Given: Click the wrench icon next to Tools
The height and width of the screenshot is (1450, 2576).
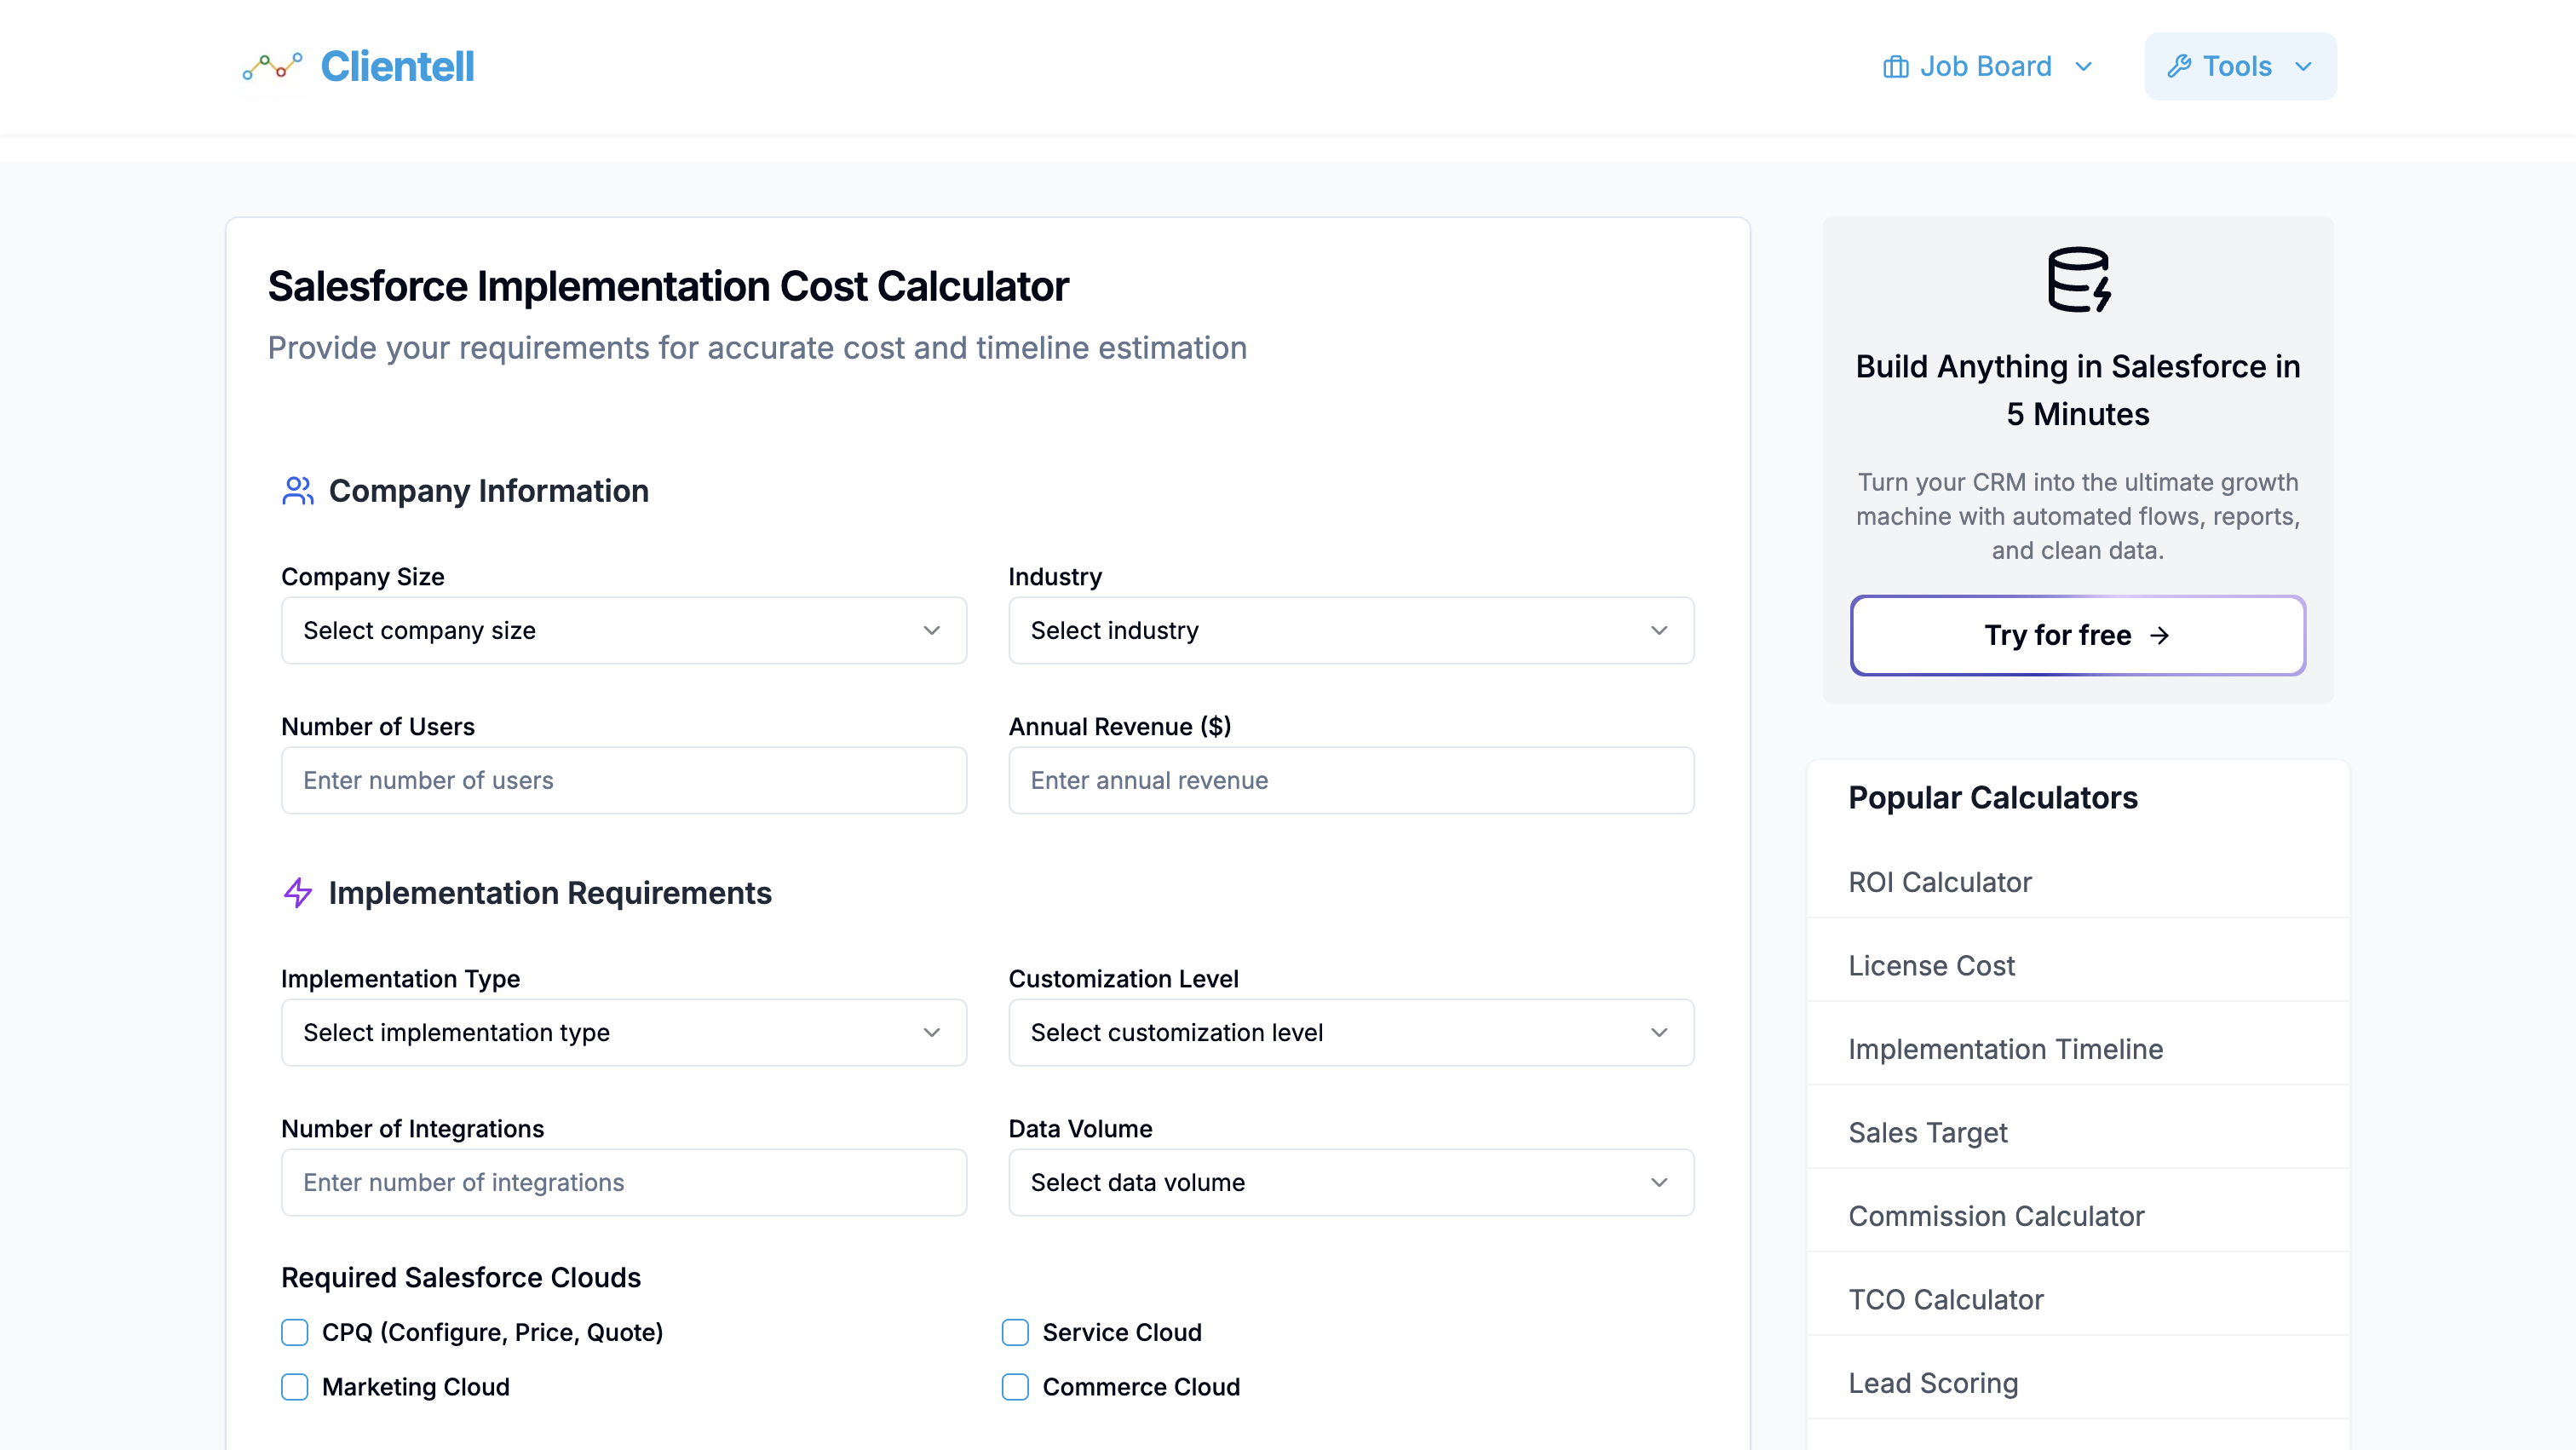Looking at the screenshot, I should pyautogui.click(x=2180, y=66).
